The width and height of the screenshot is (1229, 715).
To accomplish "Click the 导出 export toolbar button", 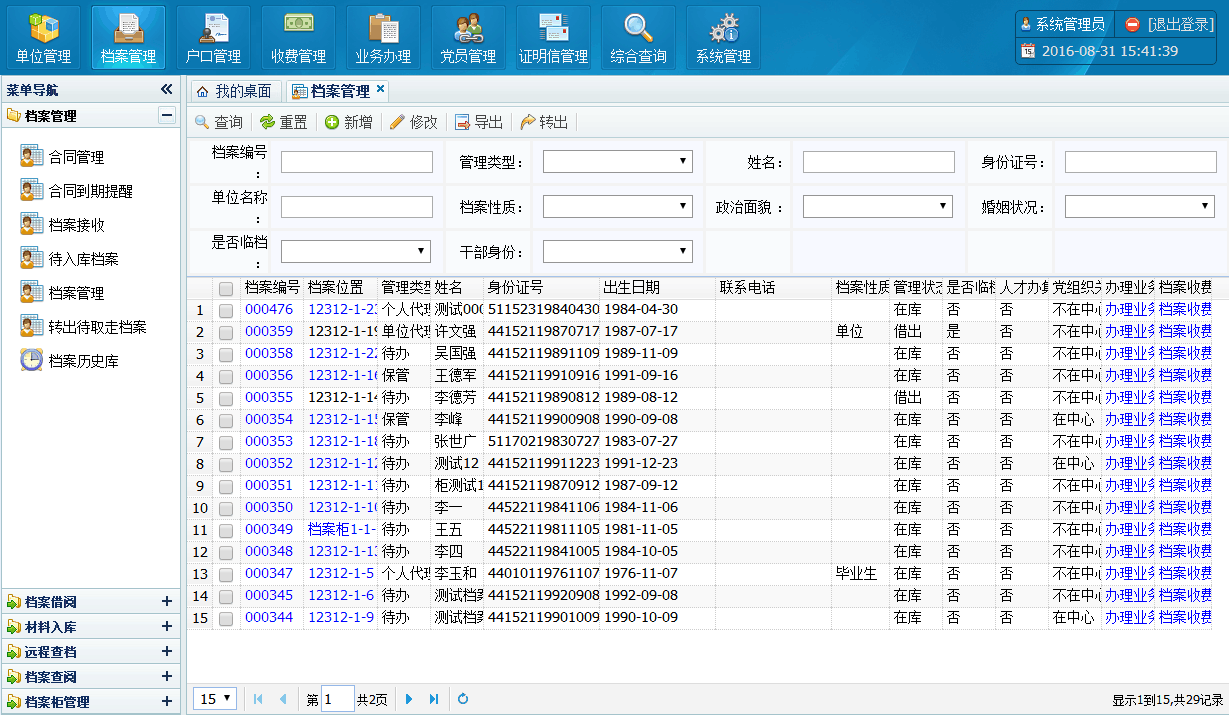I will tap(479, 122).
